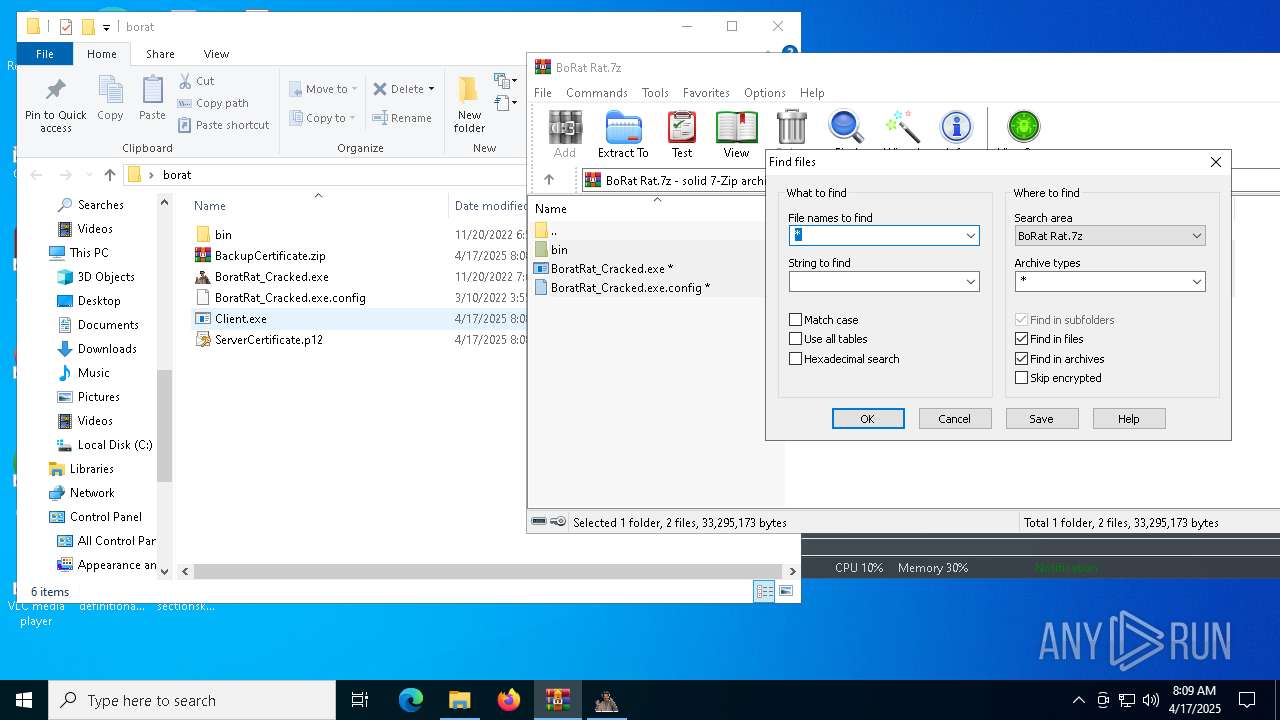Screen dimensions: 1280x720
Task: Click the Extract To toolbar icon
Action: tap(623, 135)
